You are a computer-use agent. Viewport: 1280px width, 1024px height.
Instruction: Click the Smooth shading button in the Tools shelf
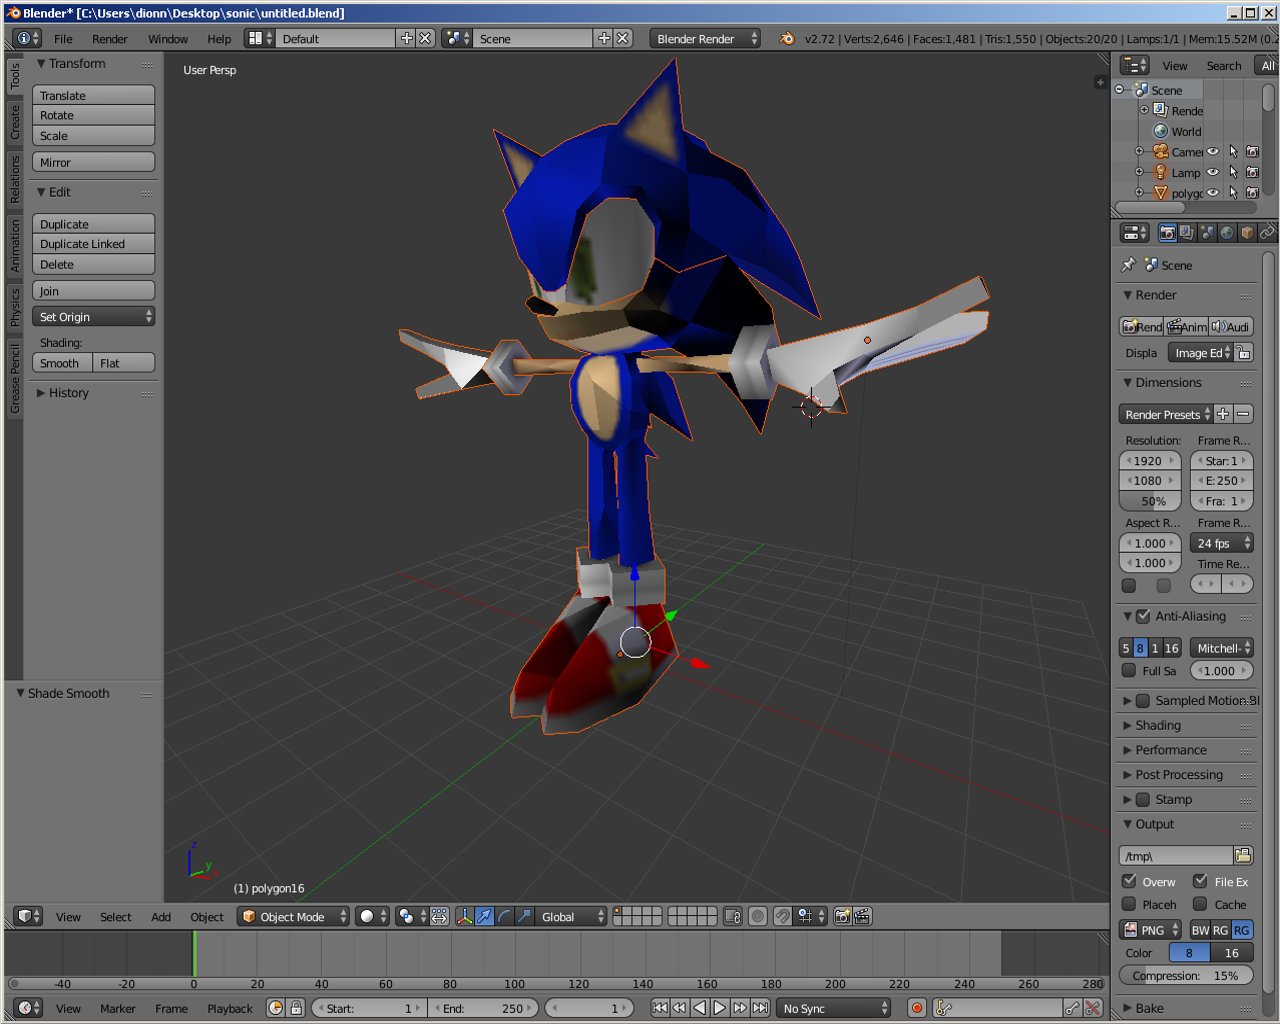point(61,363)
